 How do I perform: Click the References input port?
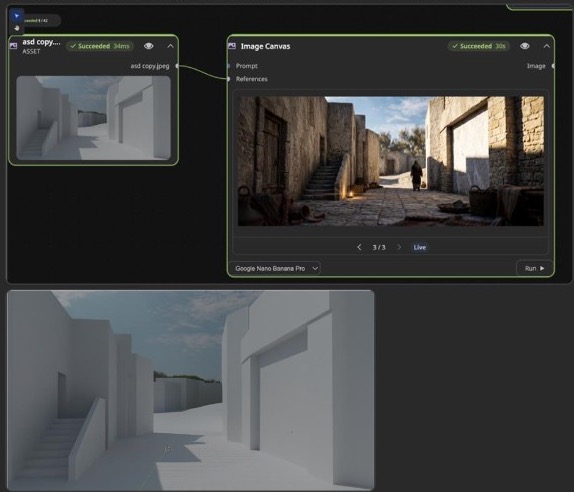click(x=228, y=79)
